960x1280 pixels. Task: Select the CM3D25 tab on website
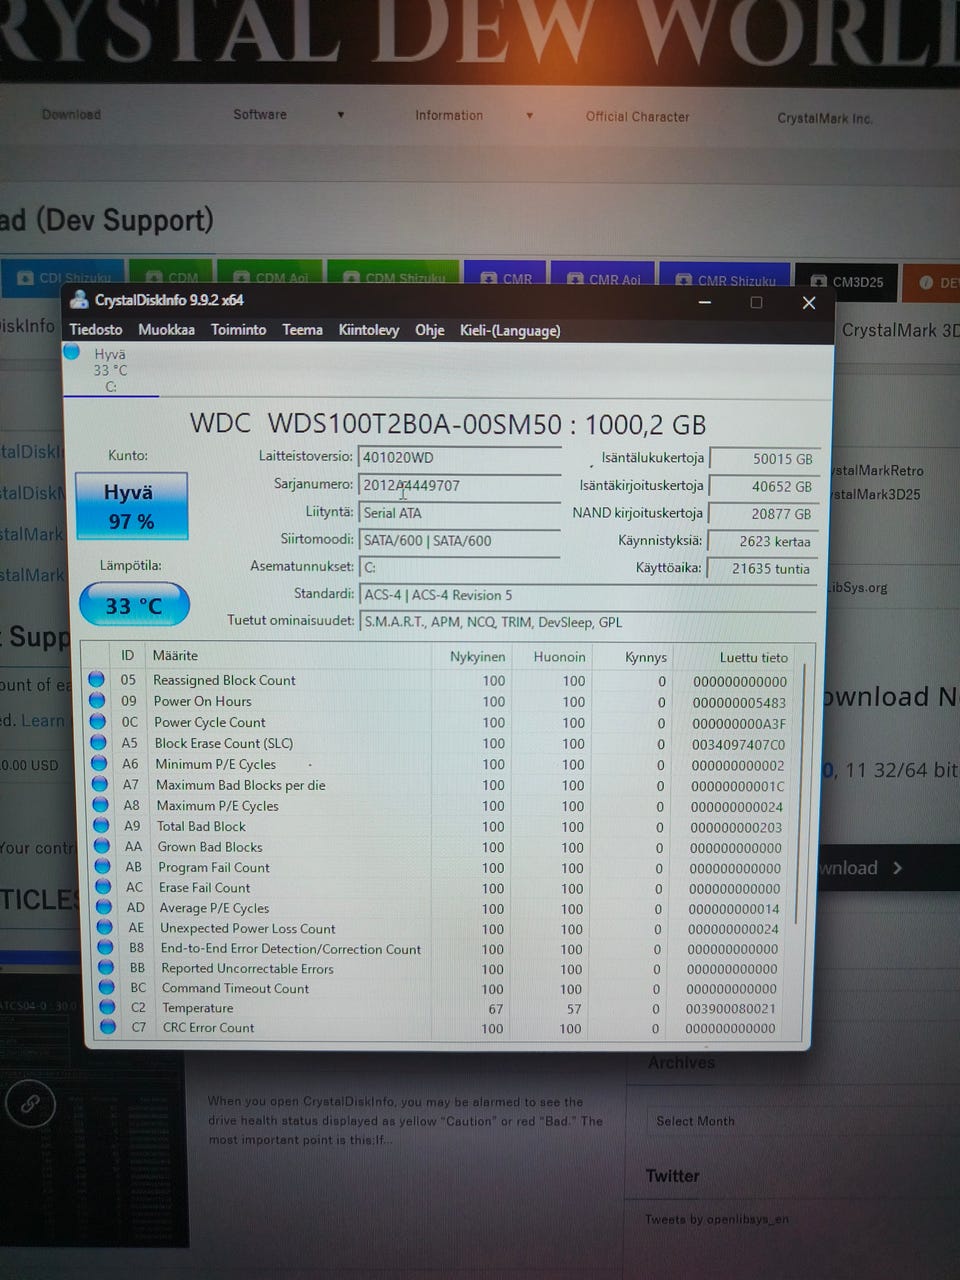846,281
